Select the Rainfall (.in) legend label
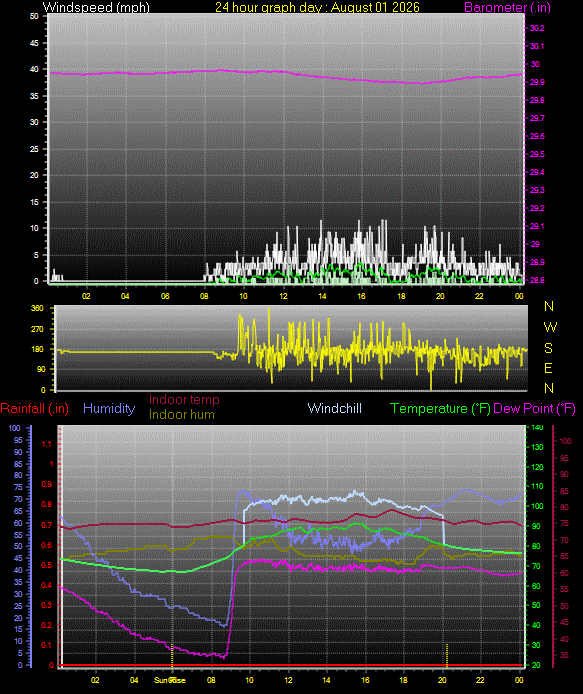583x694 pixels. pyautogui.click(x=35, y=408)
